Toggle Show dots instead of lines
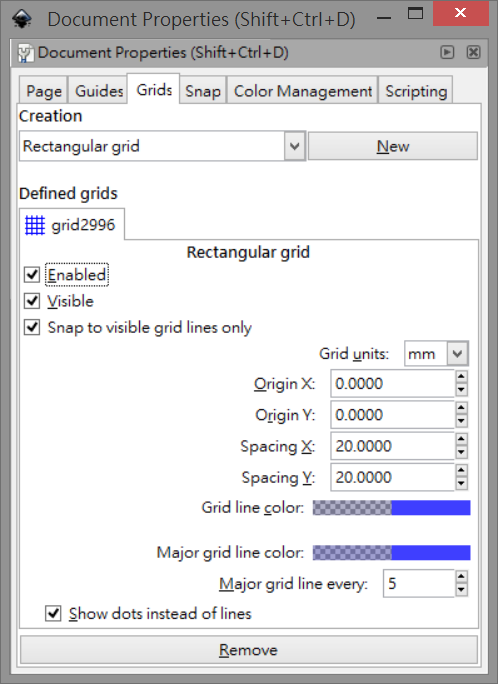Viewport: 498px width, 684px height. coord(53,613)
